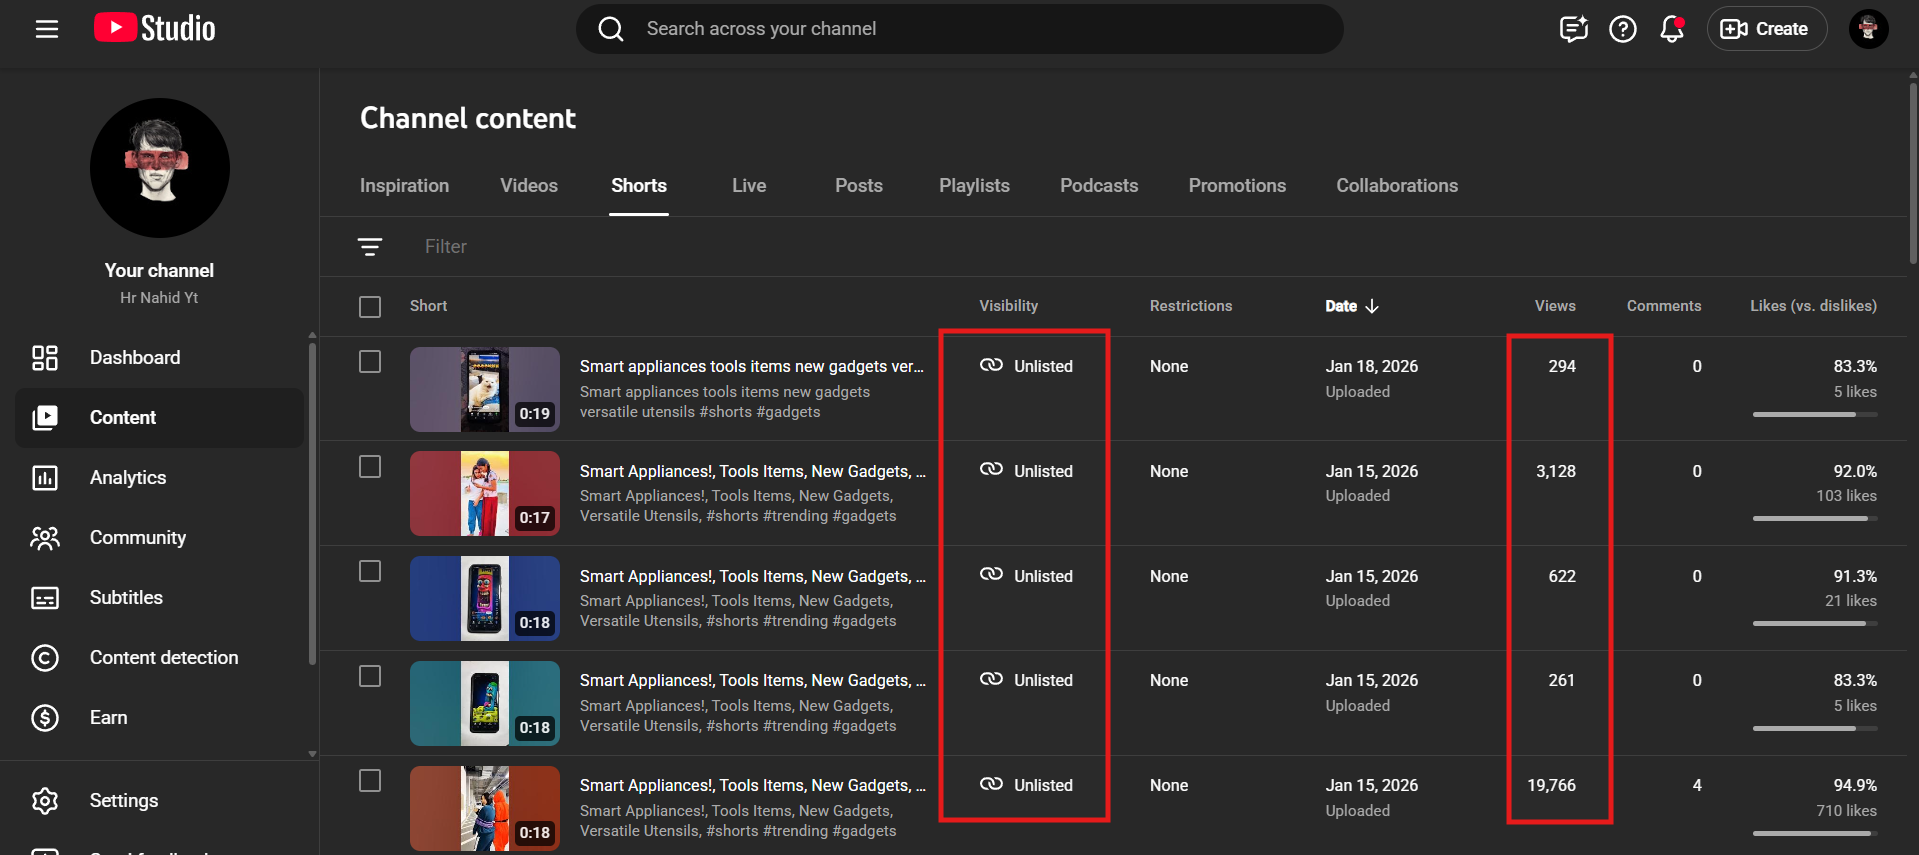Open Content detection in sidebar

(x=164, y=658)
